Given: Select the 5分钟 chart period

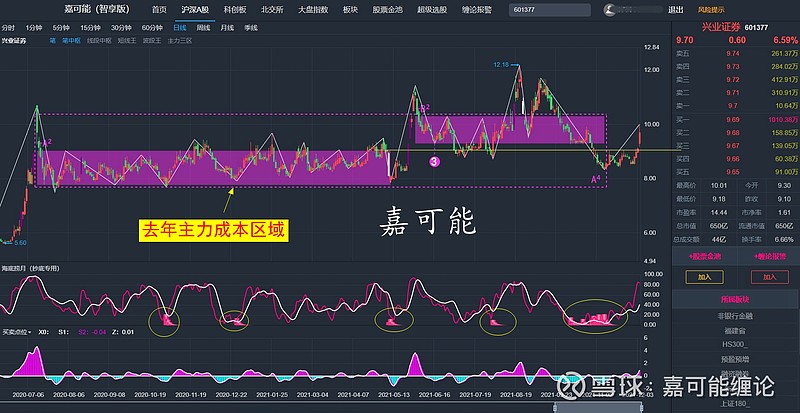Looking at the screenshot, I should (x=62, y=28).
